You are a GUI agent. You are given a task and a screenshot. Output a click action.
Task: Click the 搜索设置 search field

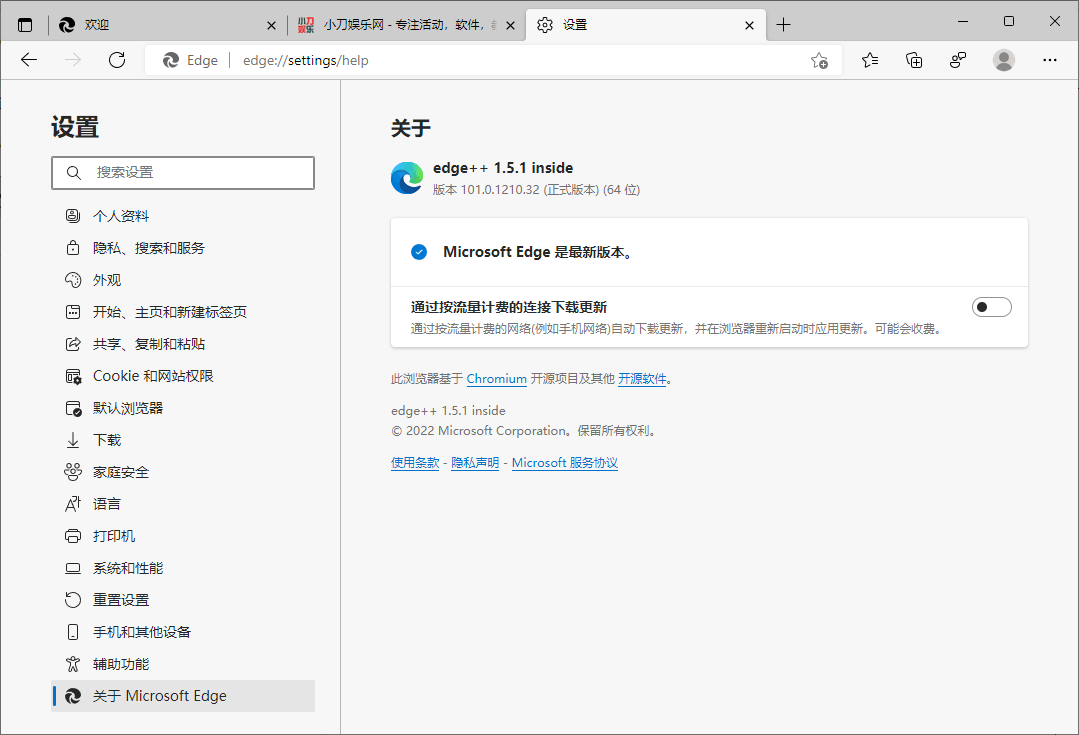pyautogui.click(x=183, y=172)
